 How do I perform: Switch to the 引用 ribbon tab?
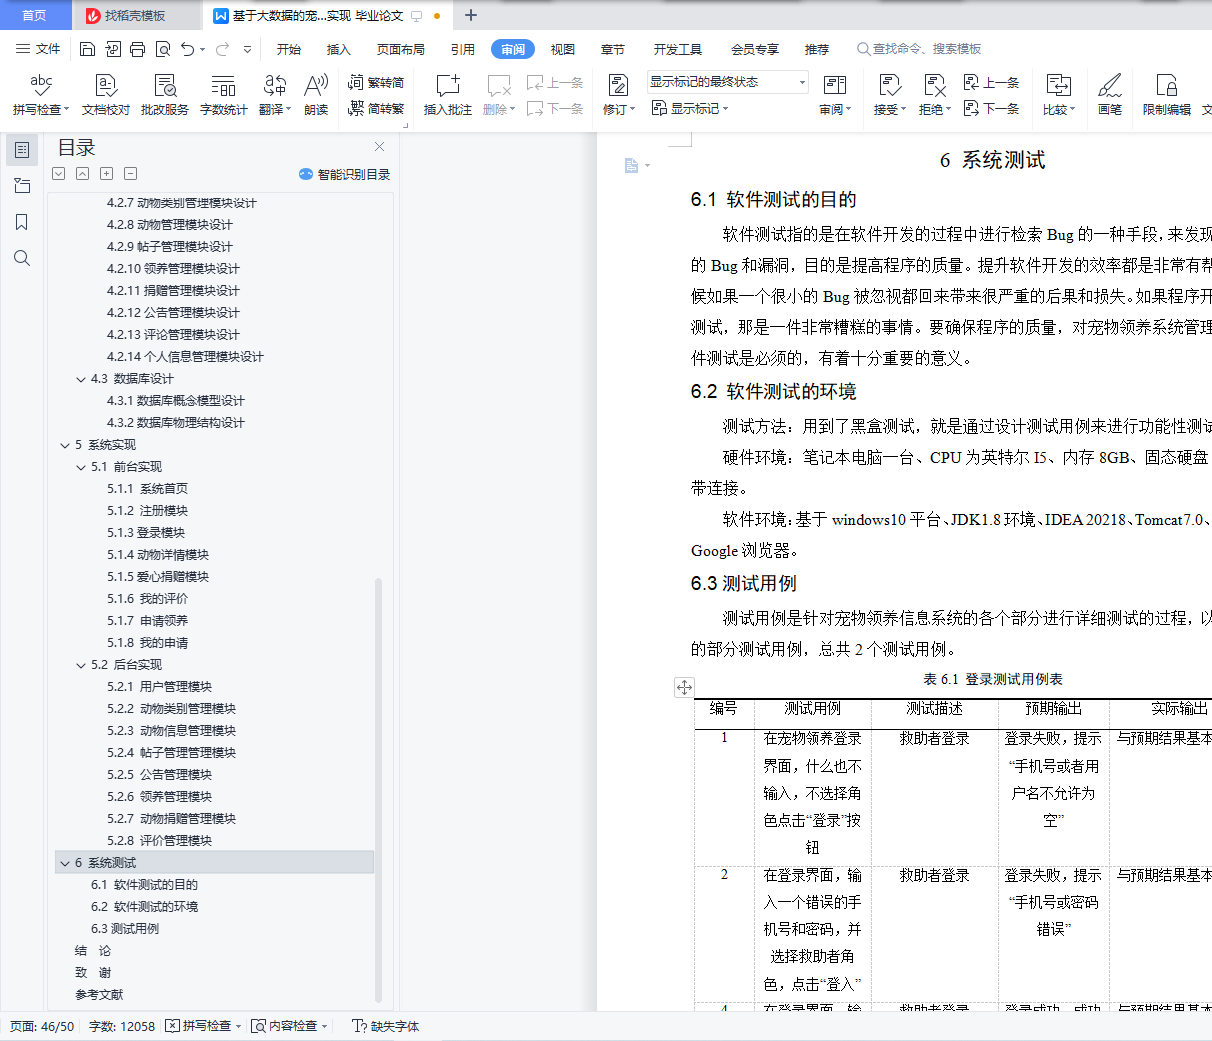[463, 49]
